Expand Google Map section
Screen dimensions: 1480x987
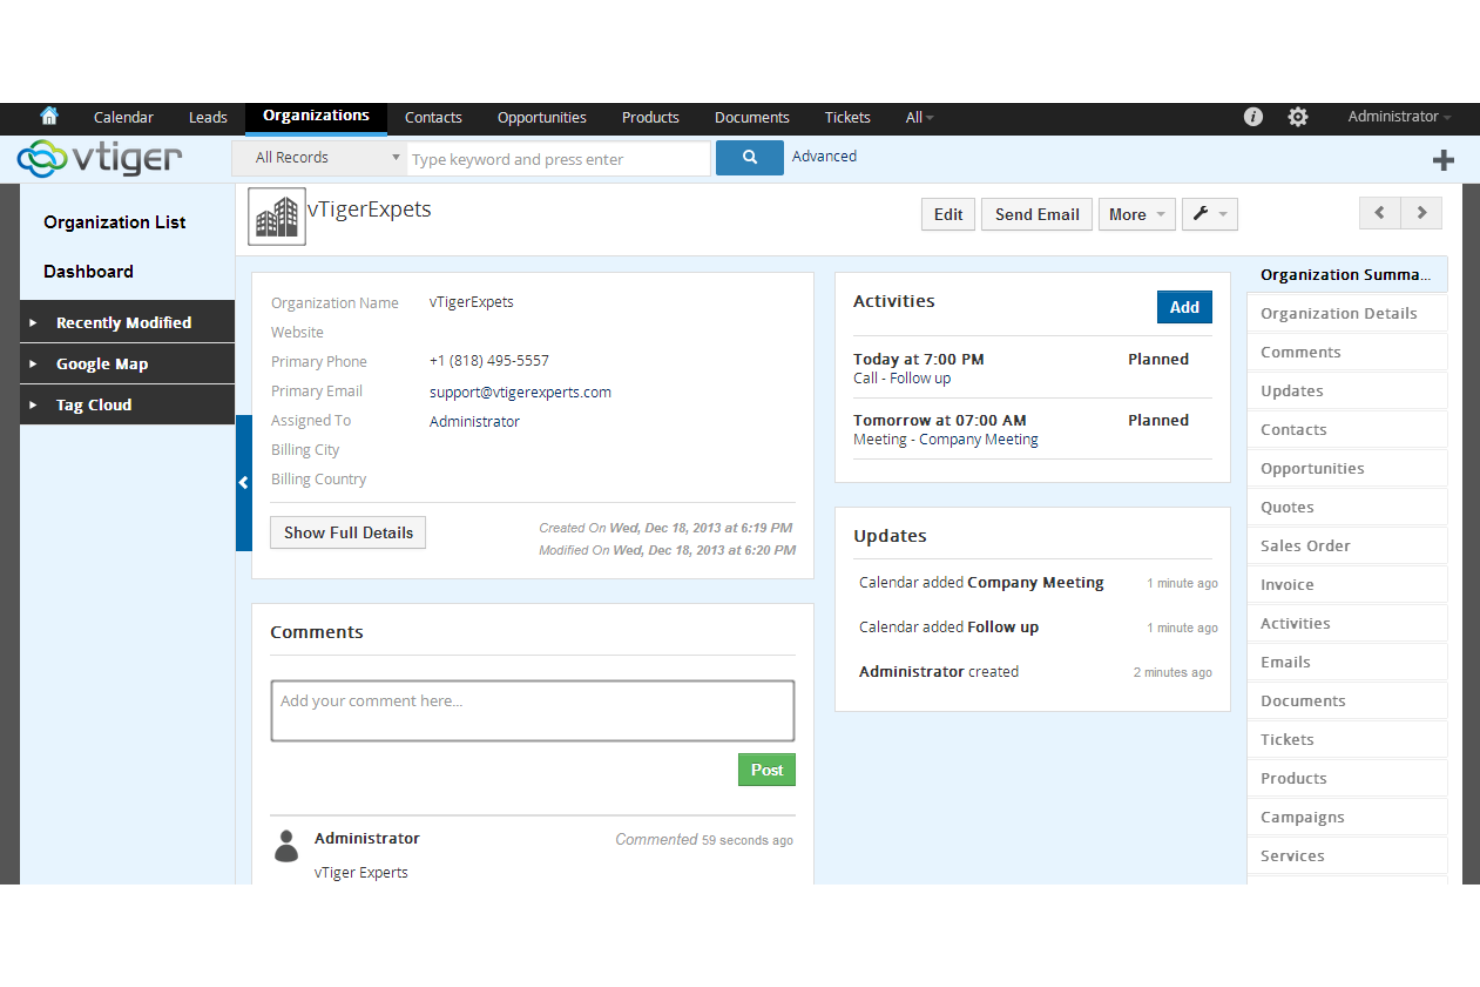127,364
